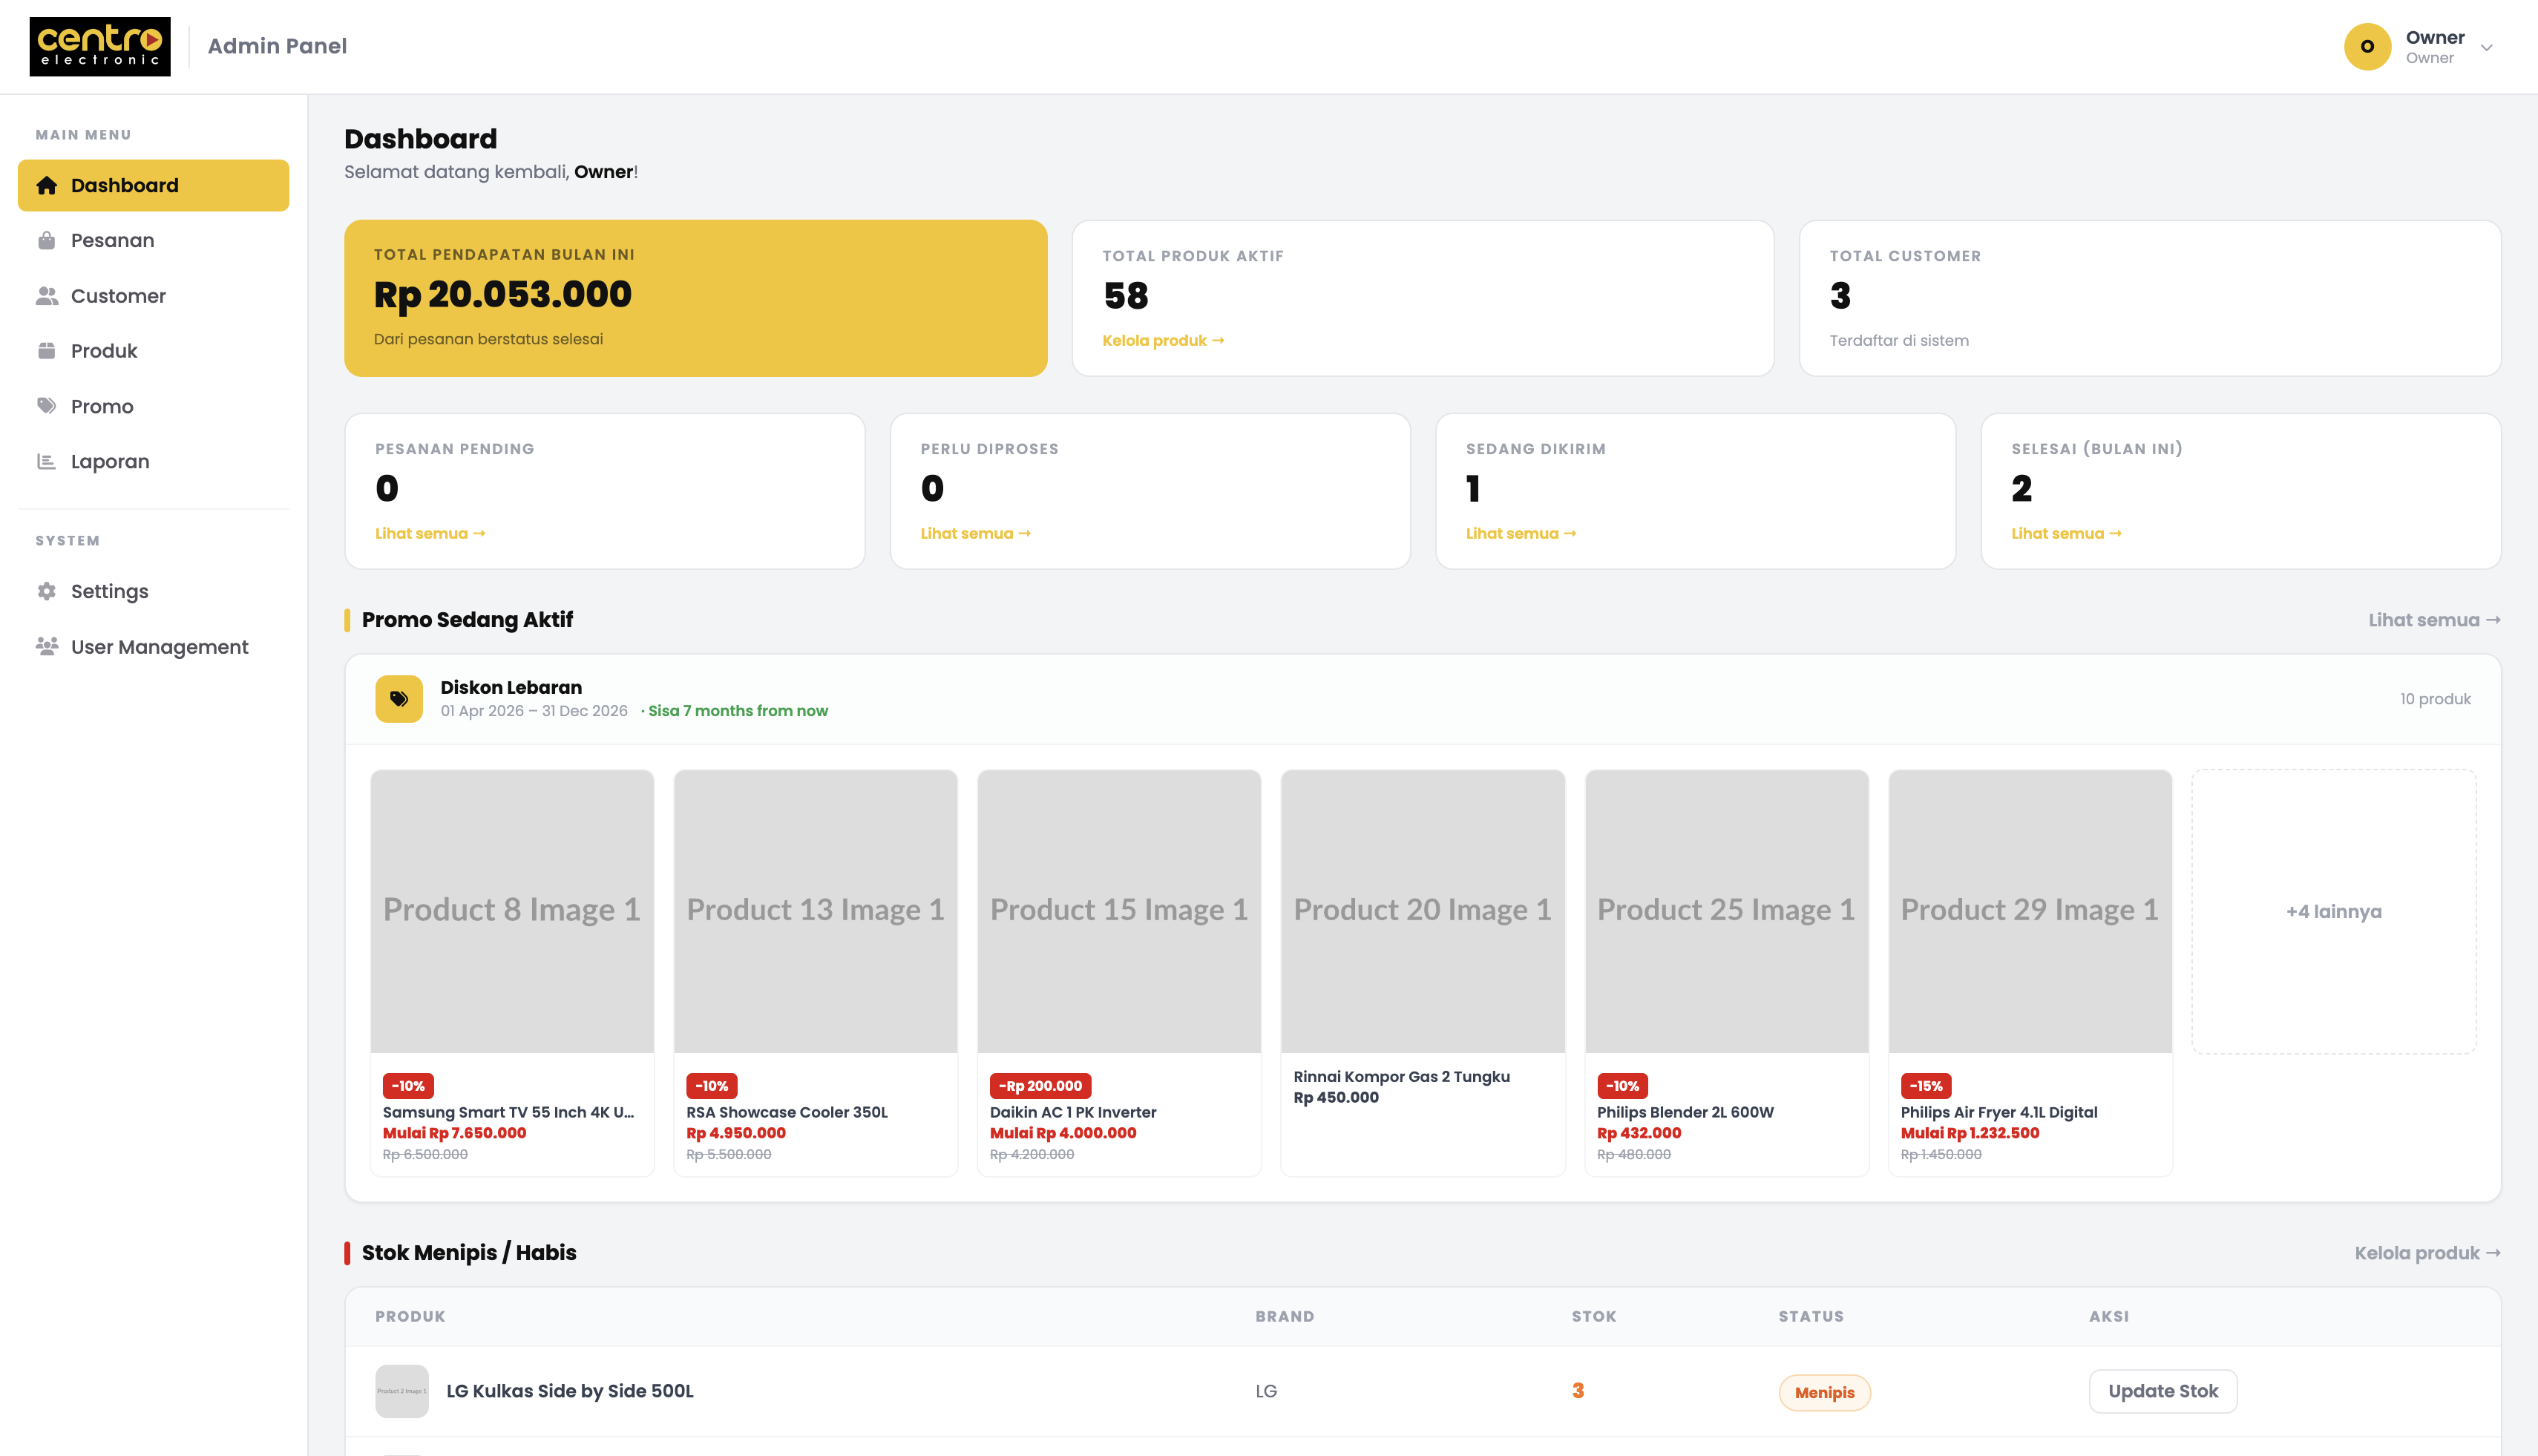Click the Owner avatar circle
The image size is (2538, 1456).
pos(2367,47)
